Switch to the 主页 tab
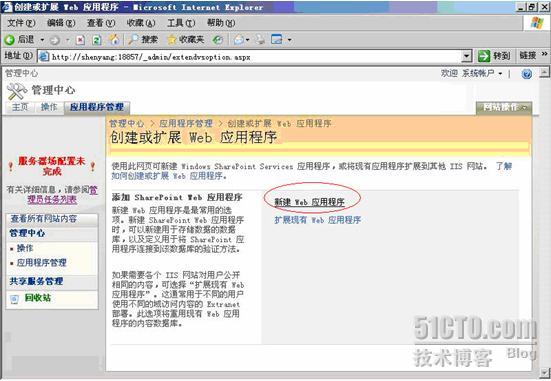Screen dimensions: 551x381 point(20,107)
